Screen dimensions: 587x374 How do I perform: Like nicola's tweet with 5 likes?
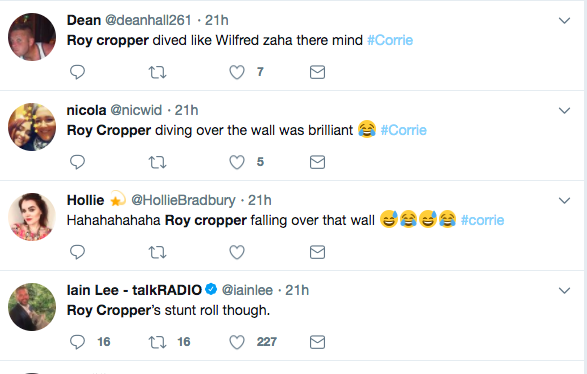point(237,162)
